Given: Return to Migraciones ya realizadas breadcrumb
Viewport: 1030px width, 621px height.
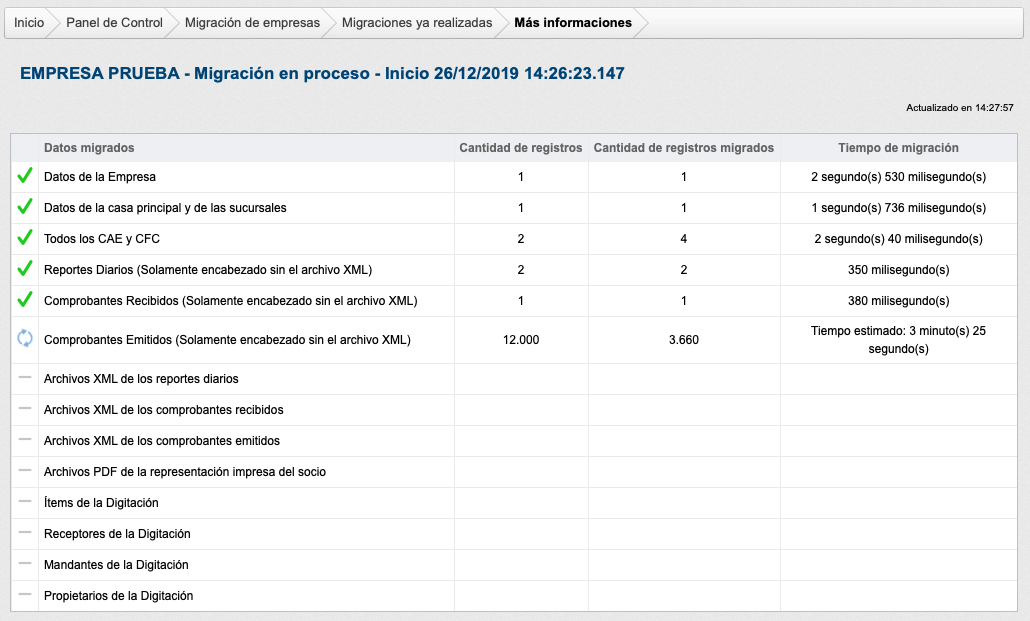Looking at the screenshot, I should pyautogui.click(x=417, y=23).
